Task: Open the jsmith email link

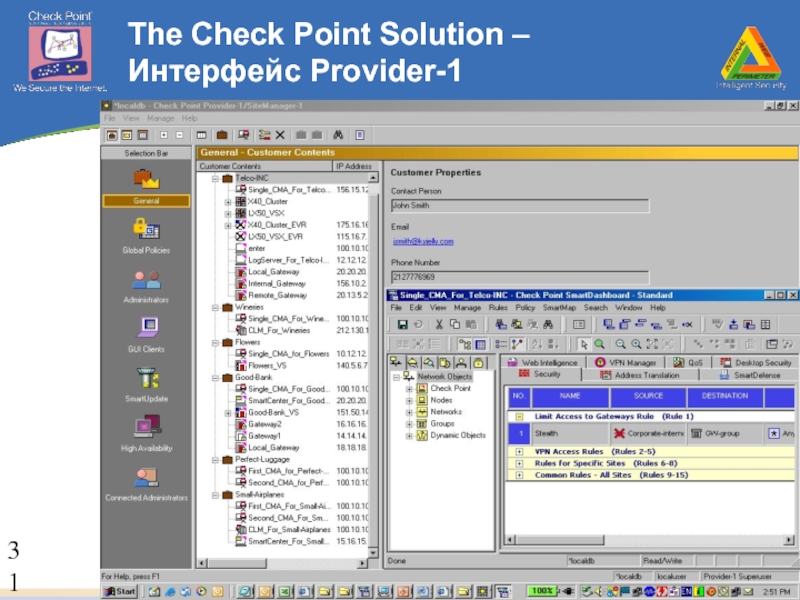Action: coord(423,241)
